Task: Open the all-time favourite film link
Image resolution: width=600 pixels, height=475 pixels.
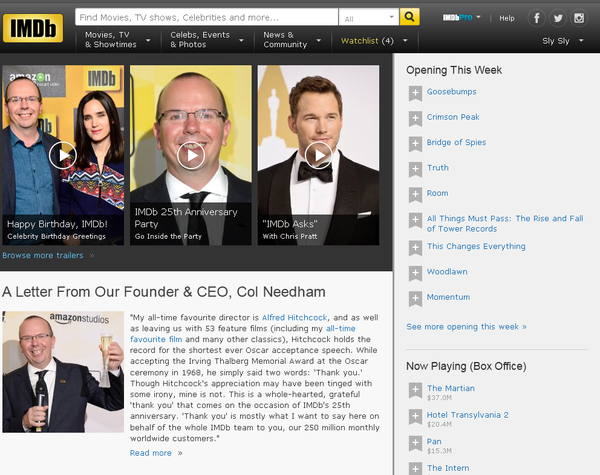Action: [x=243, y=334]
